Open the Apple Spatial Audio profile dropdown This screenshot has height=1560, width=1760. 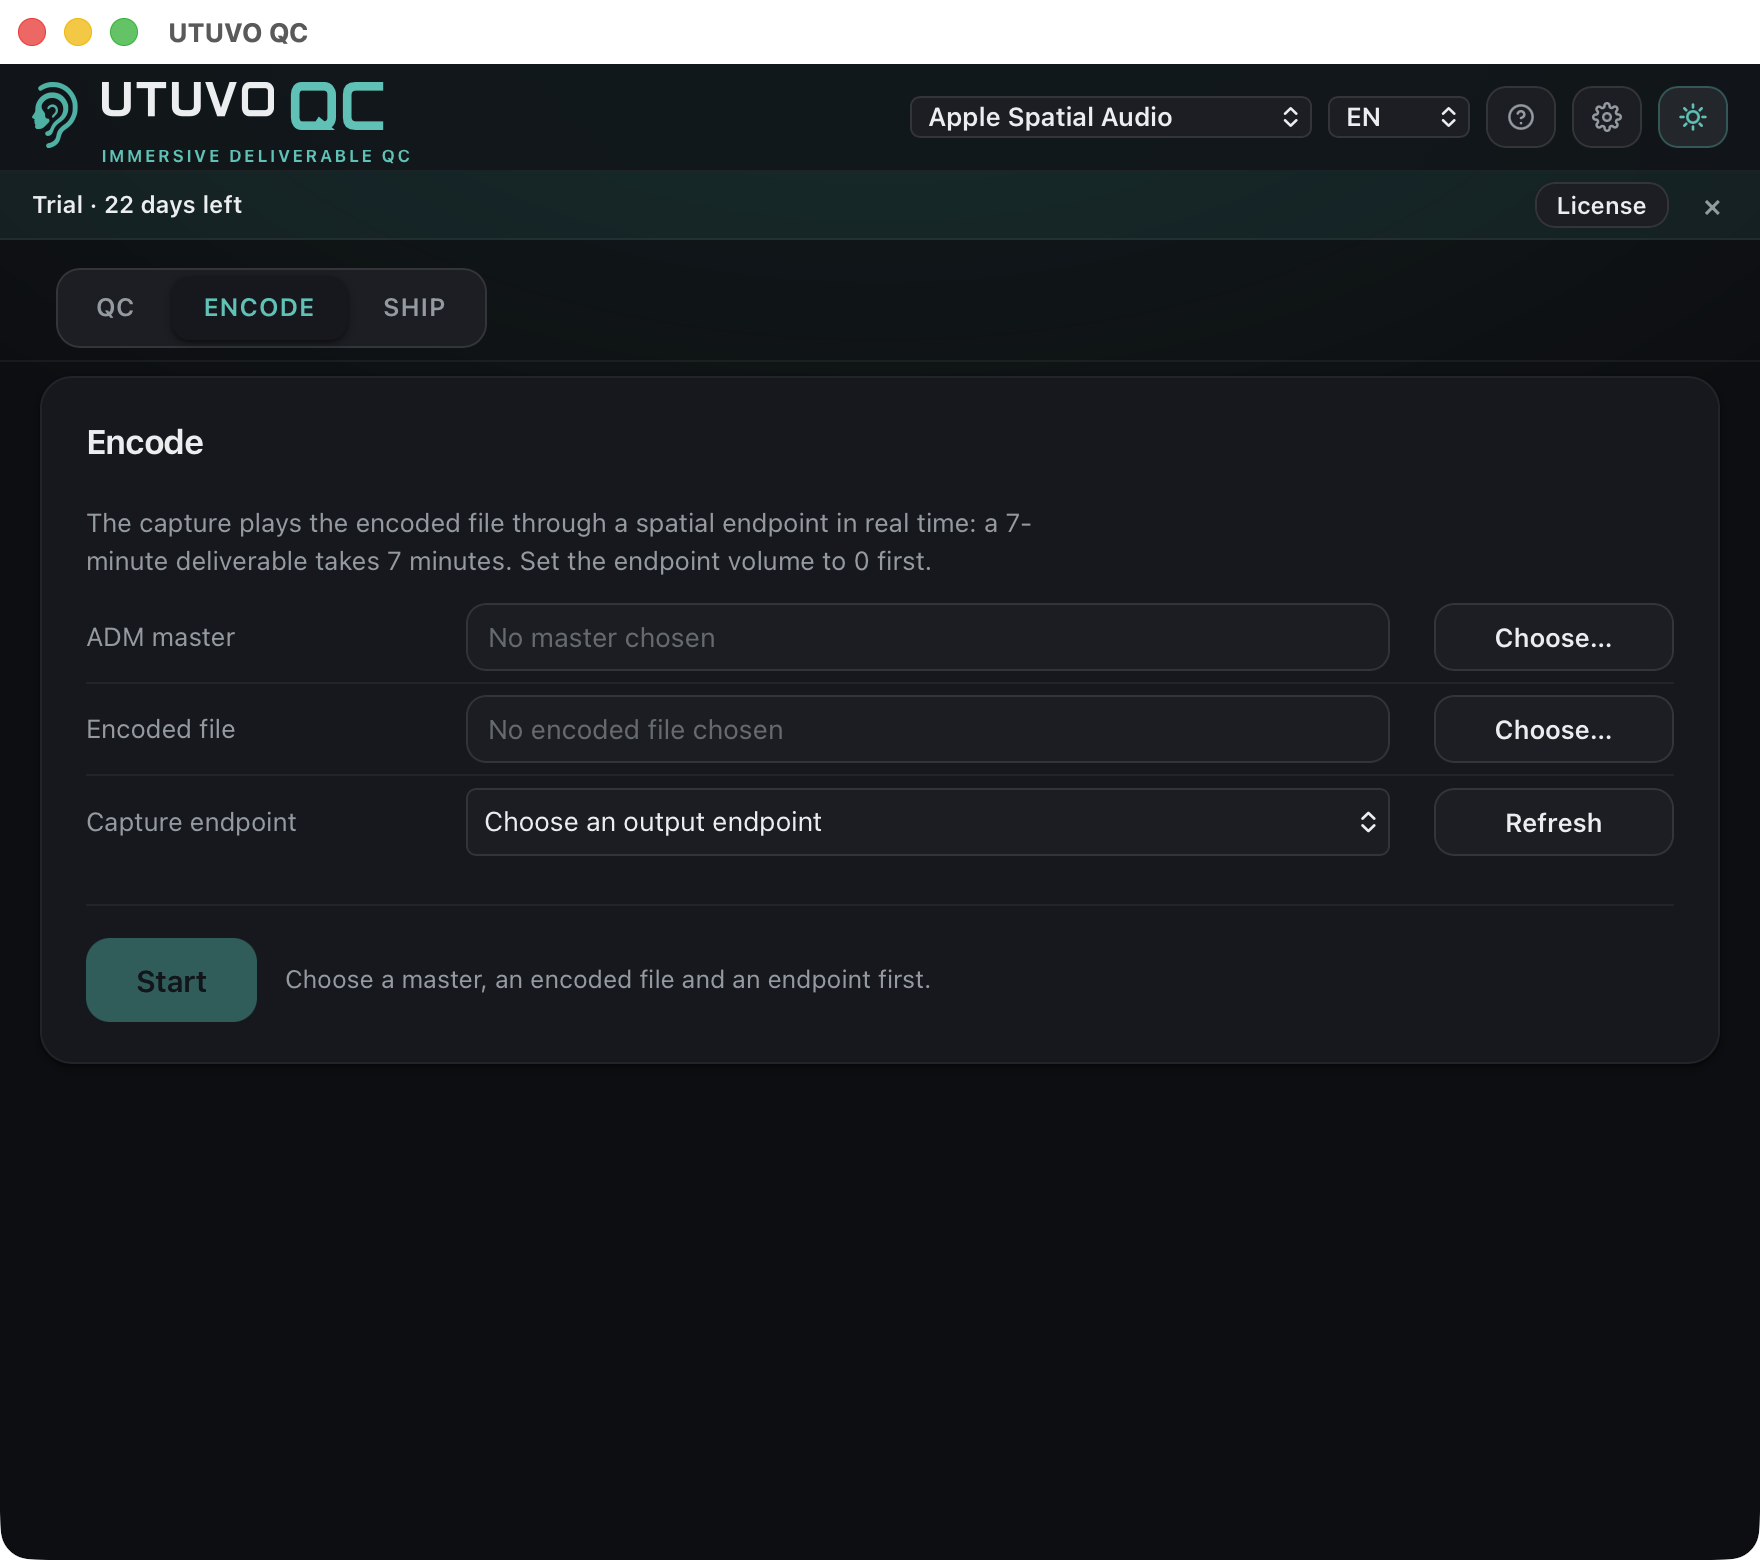1110,117
